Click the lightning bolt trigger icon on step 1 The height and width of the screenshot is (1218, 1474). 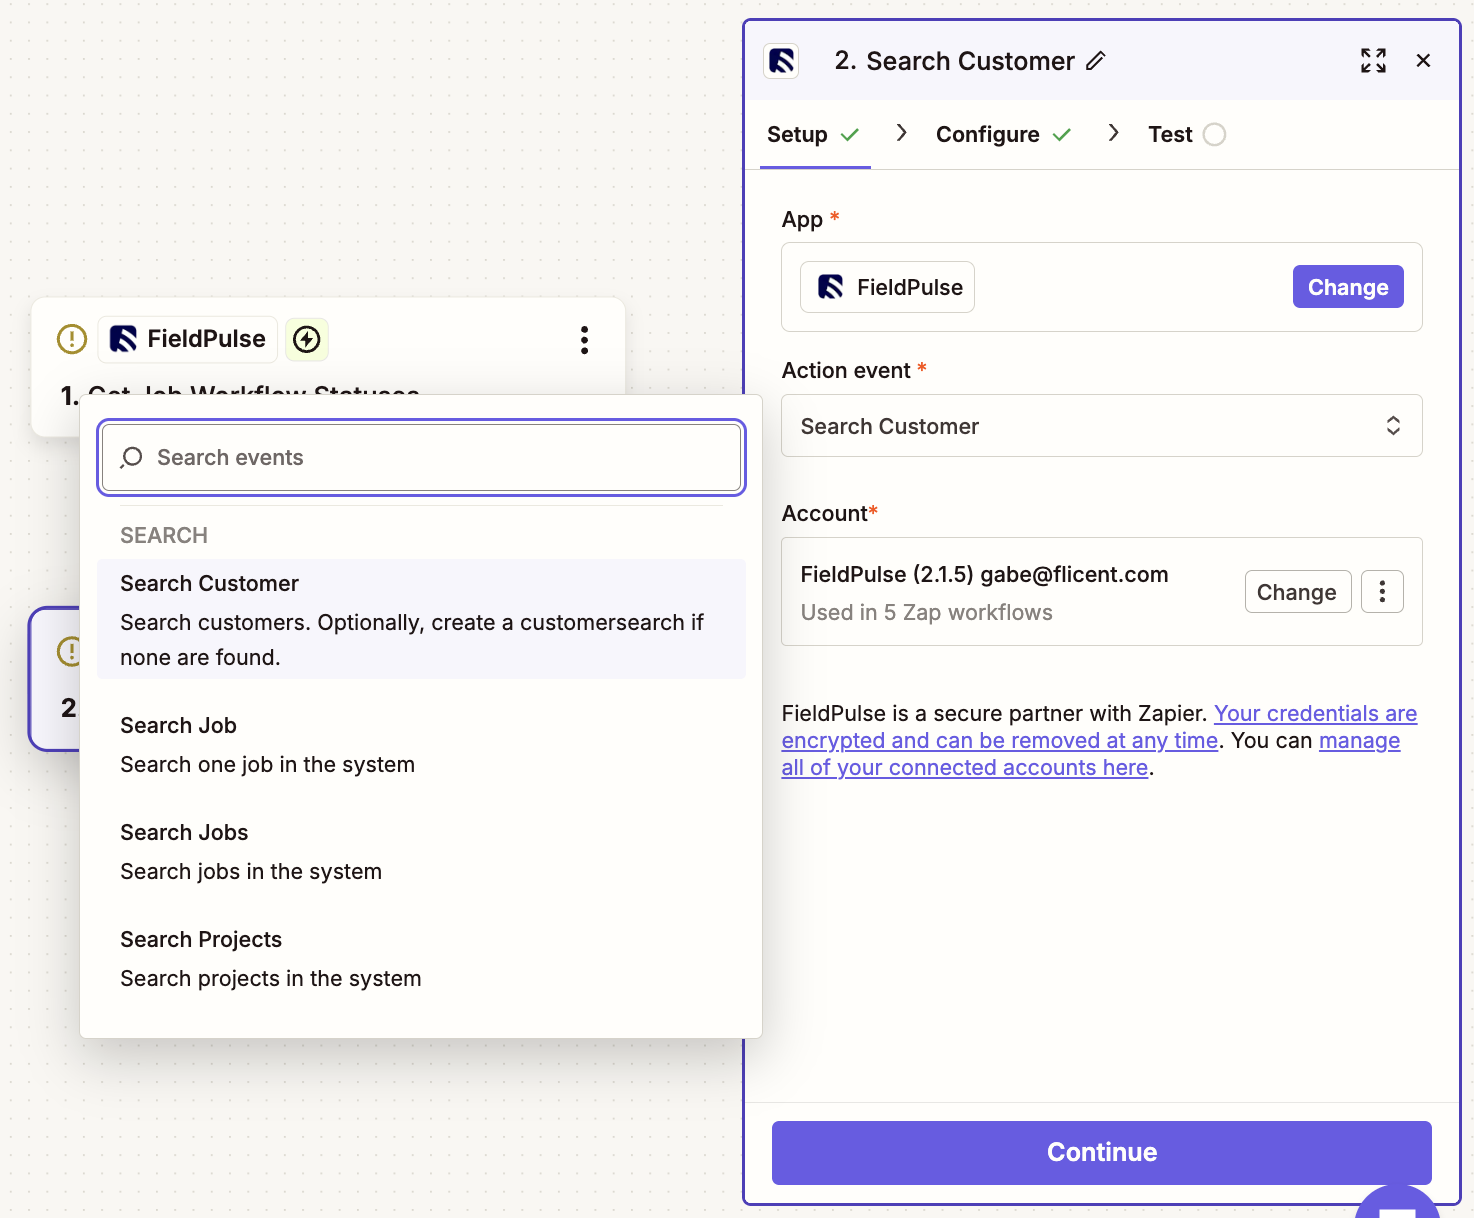point(307,339)
